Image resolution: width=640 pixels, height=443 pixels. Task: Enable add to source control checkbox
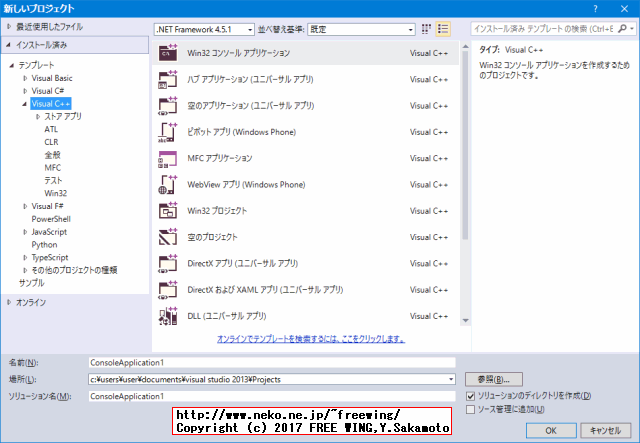pyautogui.click(x=471, y=409)
